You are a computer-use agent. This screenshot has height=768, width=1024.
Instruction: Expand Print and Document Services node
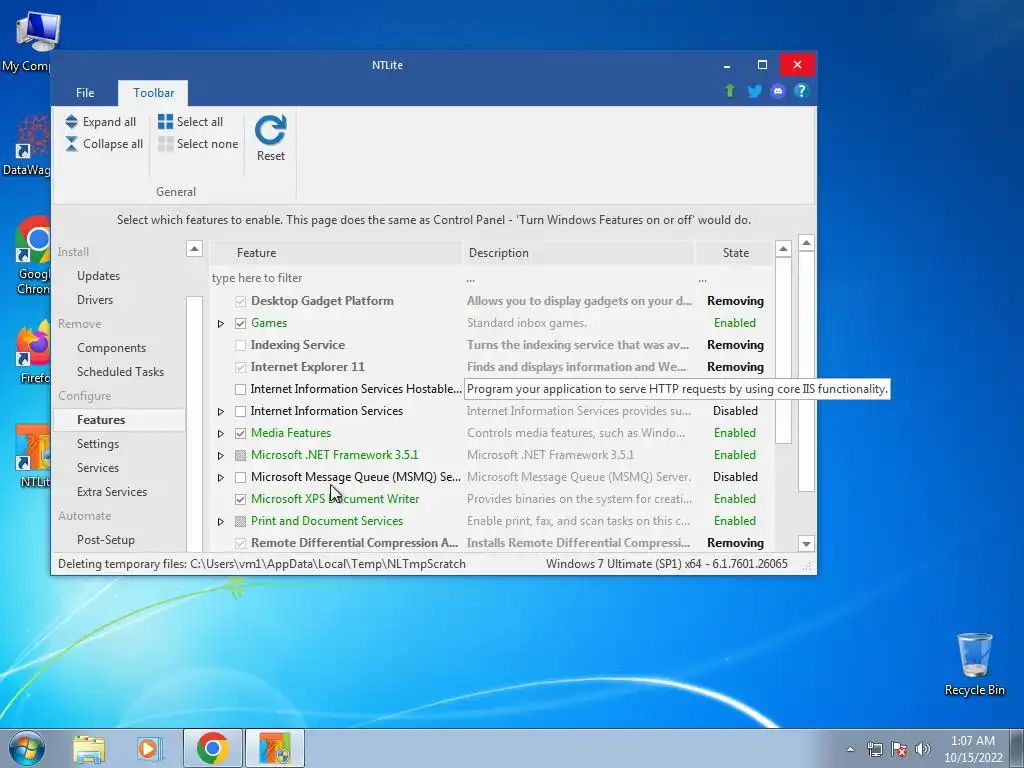221,521
